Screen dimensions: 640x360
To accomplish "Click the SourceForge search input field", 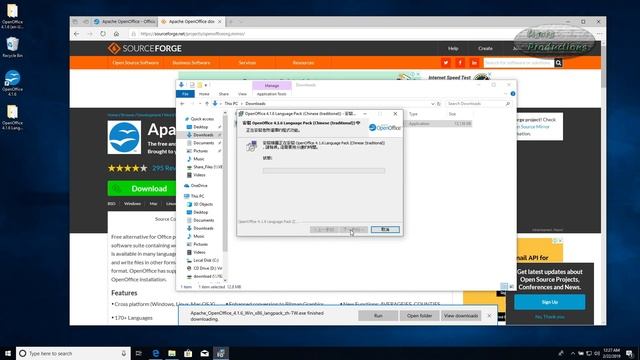I will 518,63.
